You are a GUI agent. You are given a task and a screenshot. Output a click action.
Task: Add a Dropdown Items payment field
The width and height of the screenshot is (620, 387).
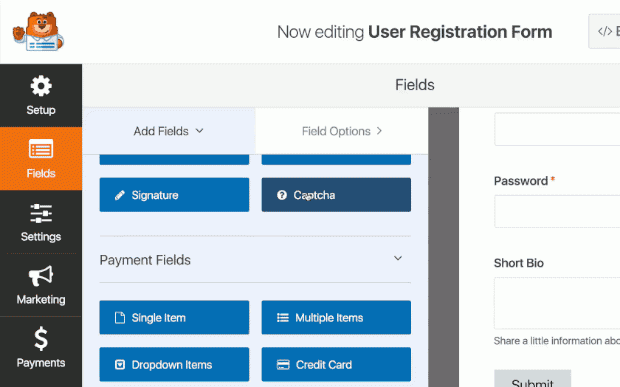click(x=174, y=364)
